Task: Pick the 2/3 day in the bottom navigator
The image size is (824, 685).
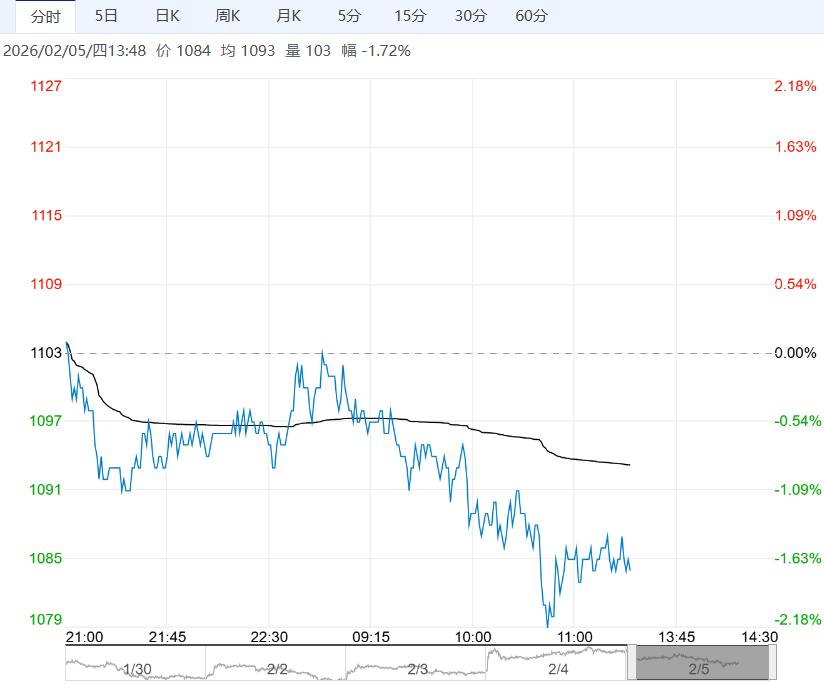Action: coord(417,665)
